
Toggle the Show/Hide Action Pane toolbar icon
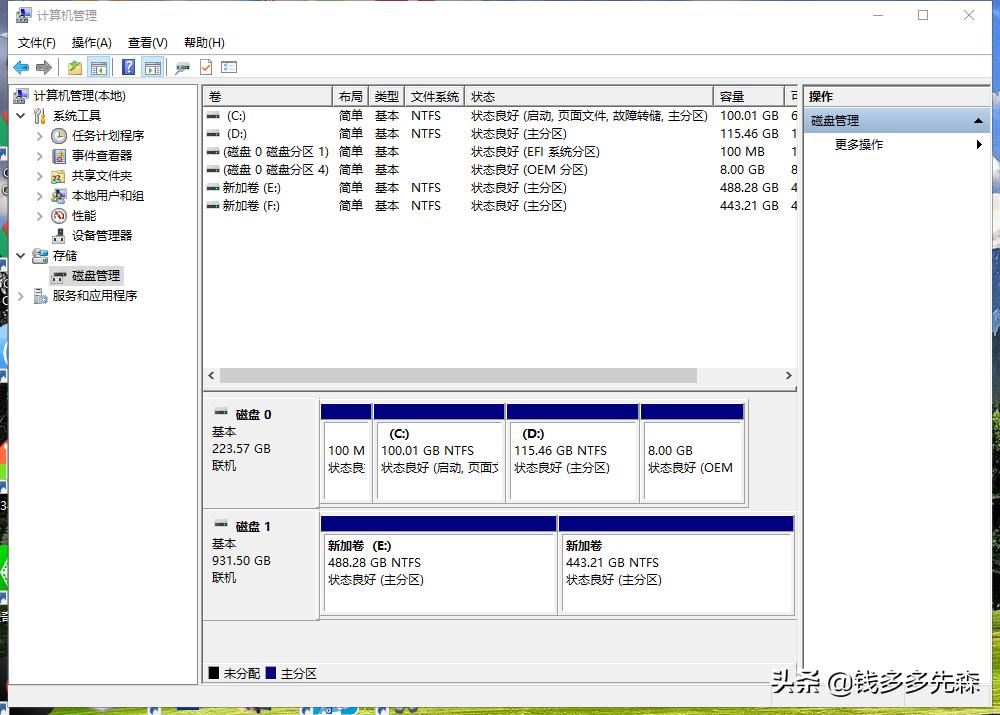[x=152, y=67]
